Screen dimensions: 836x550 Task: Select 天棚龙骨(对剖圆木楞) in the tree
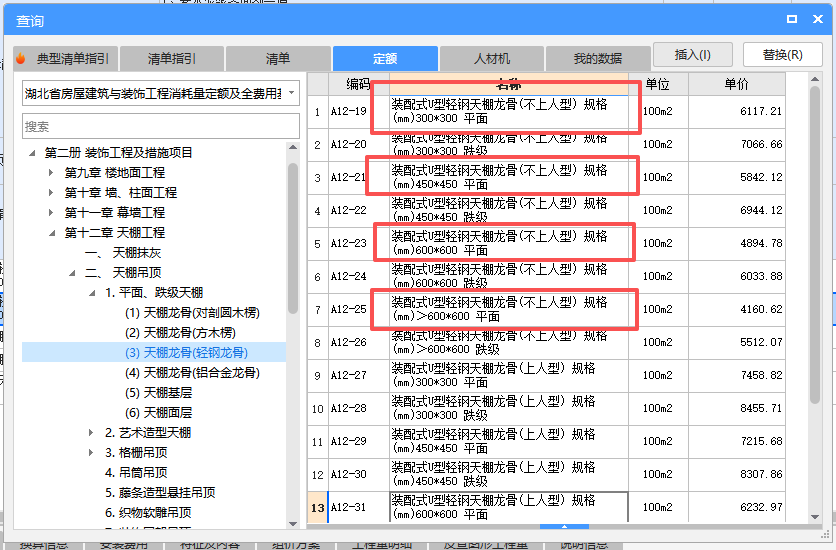pos(192,313)
